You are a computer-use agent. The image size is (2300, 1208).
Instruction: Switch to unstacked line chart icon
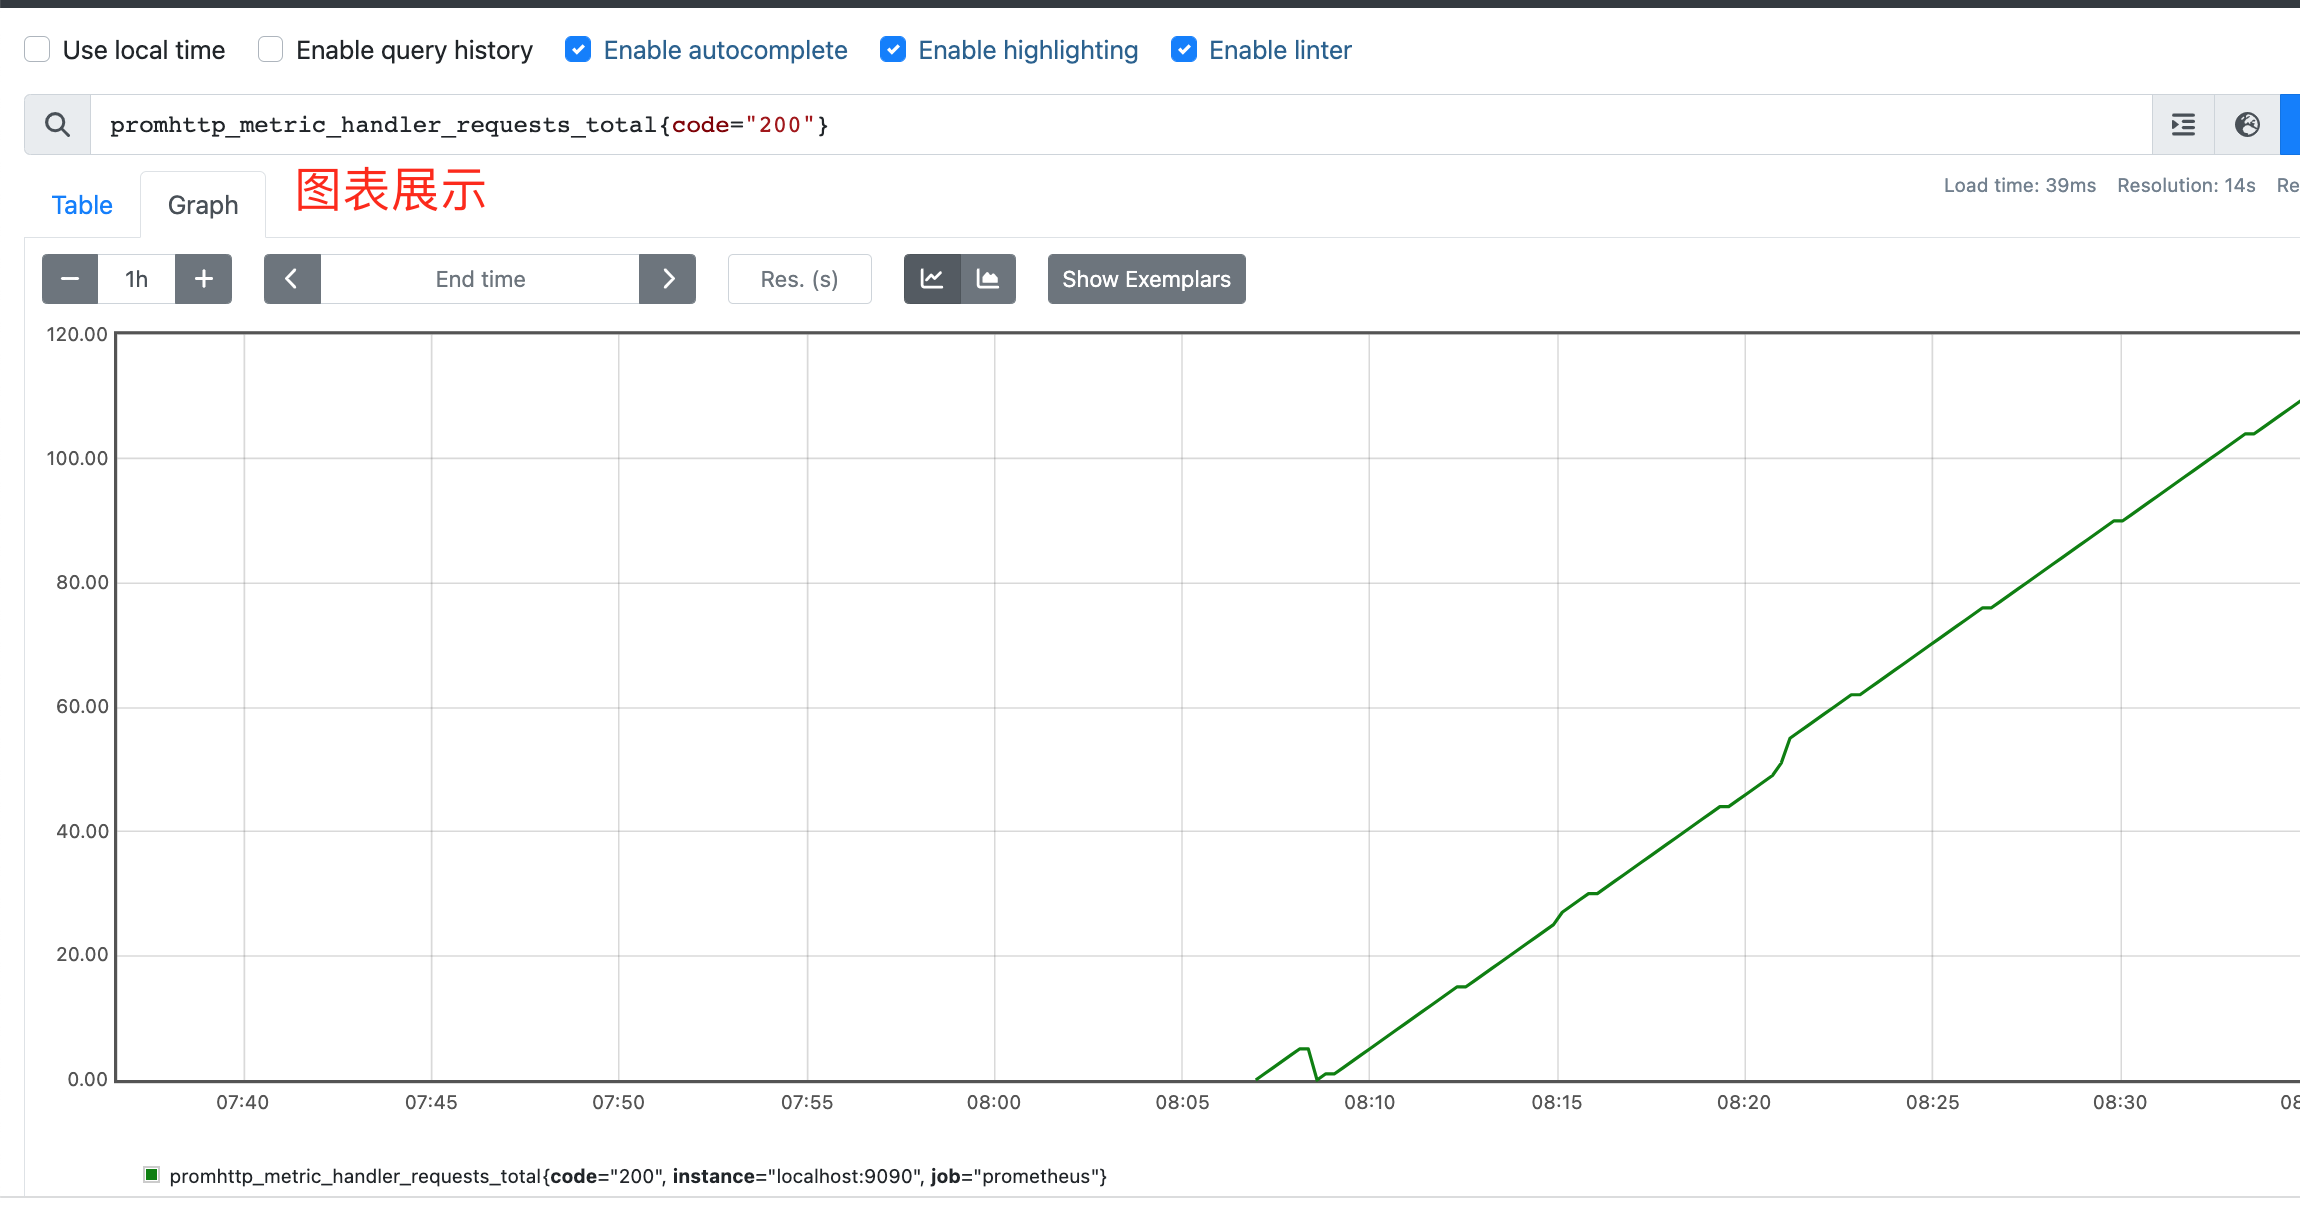tap(932, 279)
